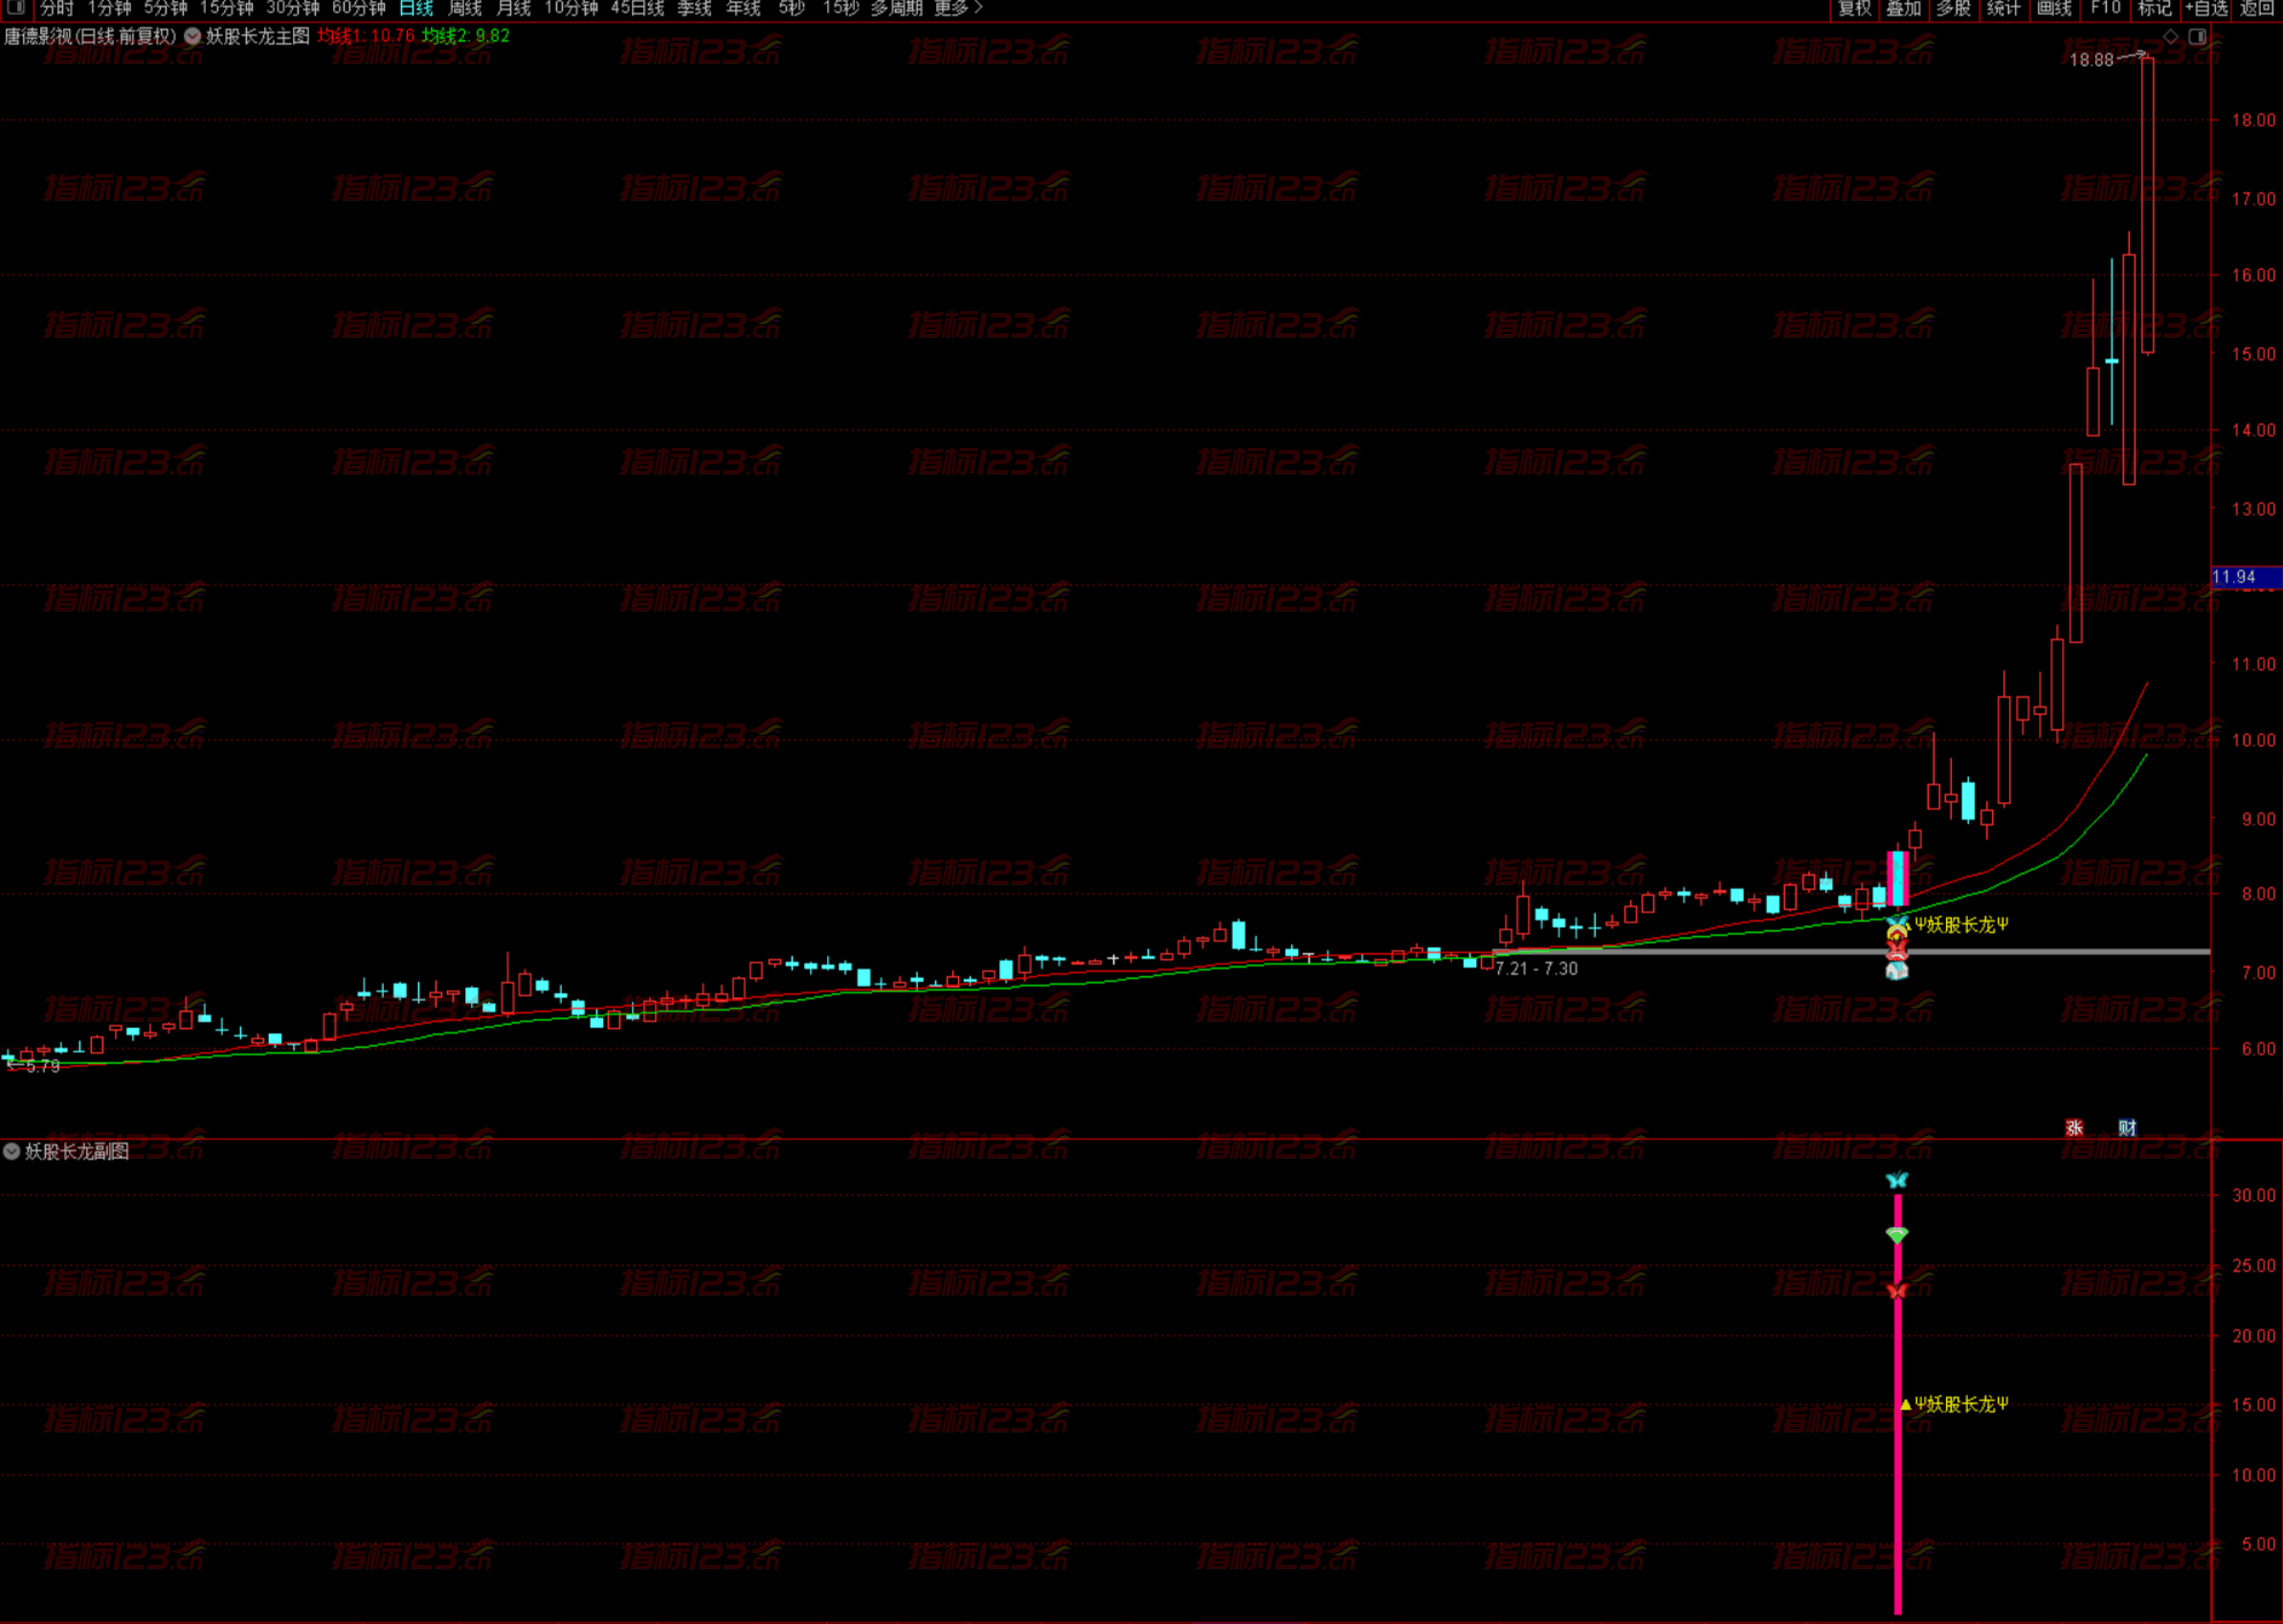Click the green diamond gem icon in sub-chart

click(1897, 1235)
